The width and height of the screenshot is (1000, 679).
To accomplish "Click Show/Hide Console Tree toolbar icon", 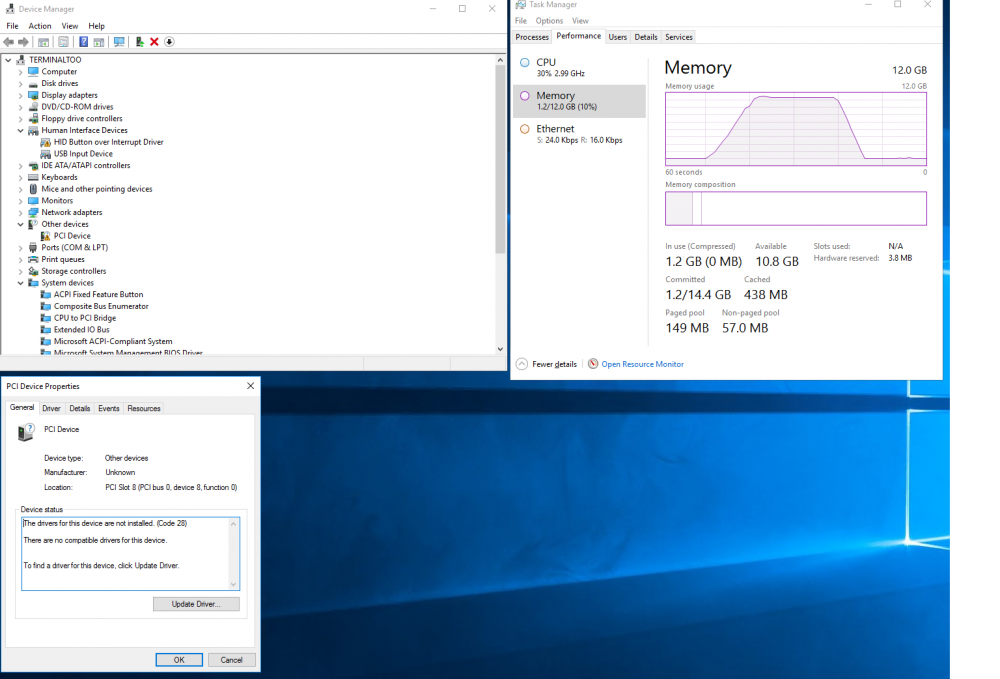I will tap(43, 42).
